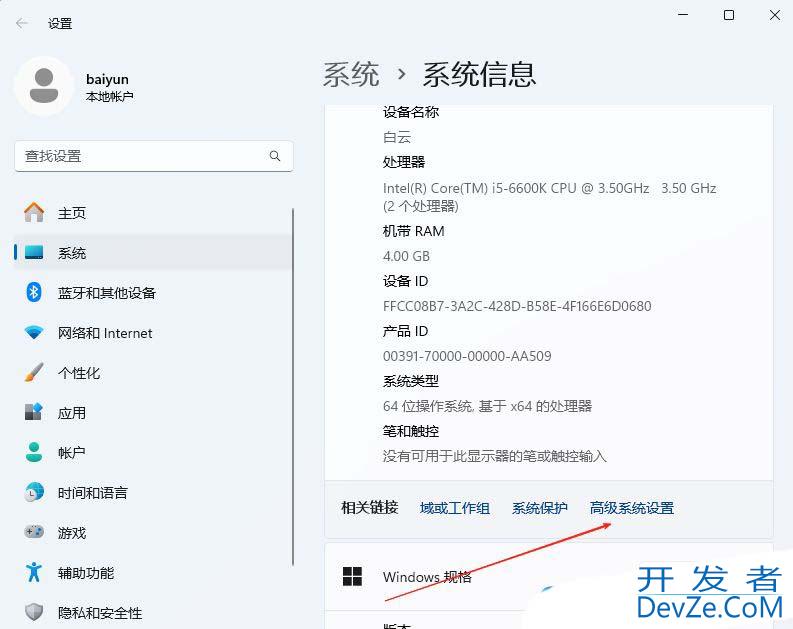
Task: Click the 辅助功能 accessibility icon
Action: click(x=34, y=572)
